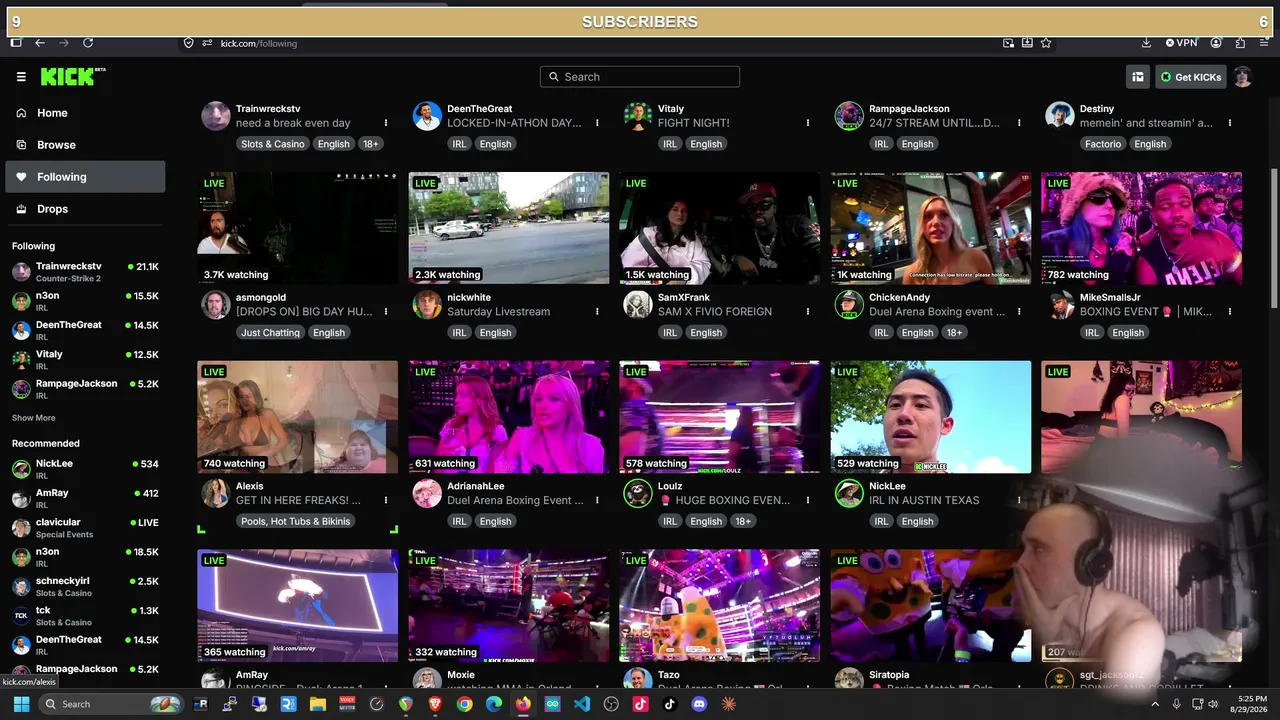The width and height of the screenshot is (1280, 720).
Task: Open NickLee in the Recommended sidebar
Action: [86, 469]
